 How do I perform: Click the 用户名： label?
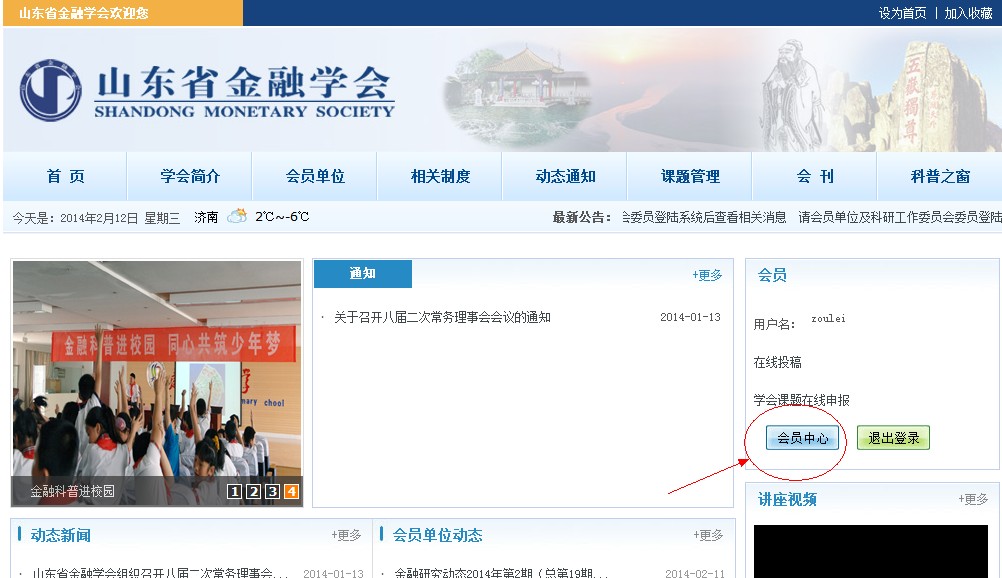click(x=775, y=324)
